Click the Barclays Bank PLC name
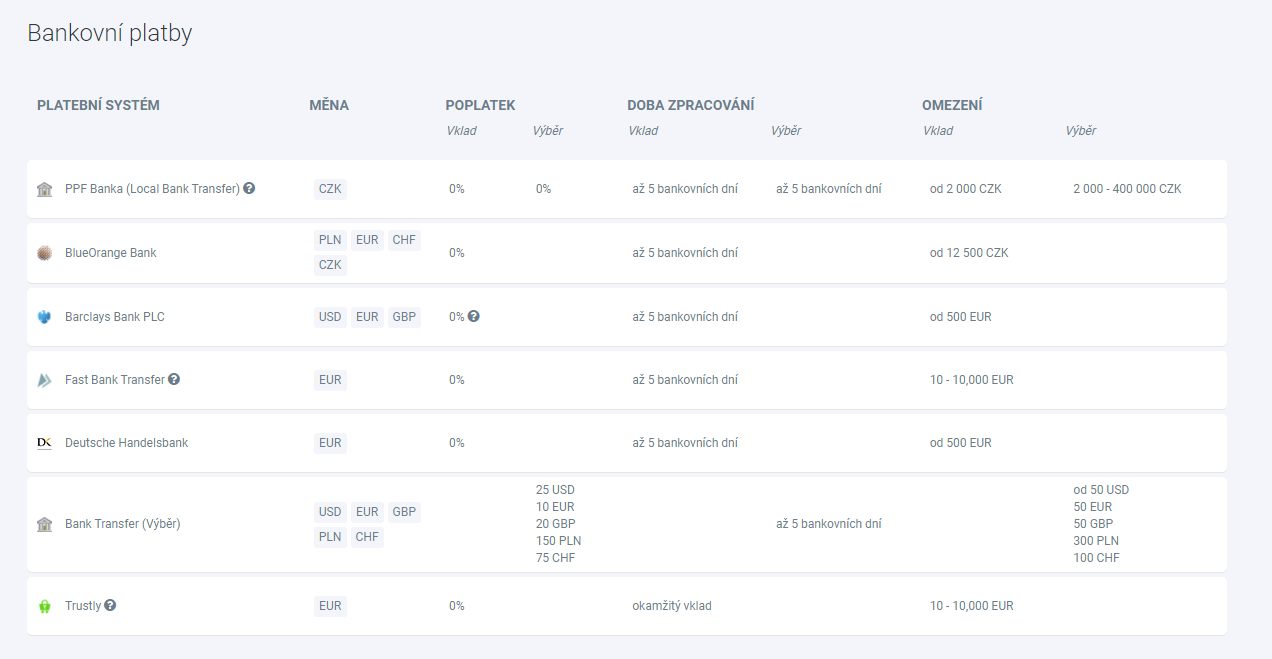Viewport: 1272px width, 659px height. click(115, 317)
